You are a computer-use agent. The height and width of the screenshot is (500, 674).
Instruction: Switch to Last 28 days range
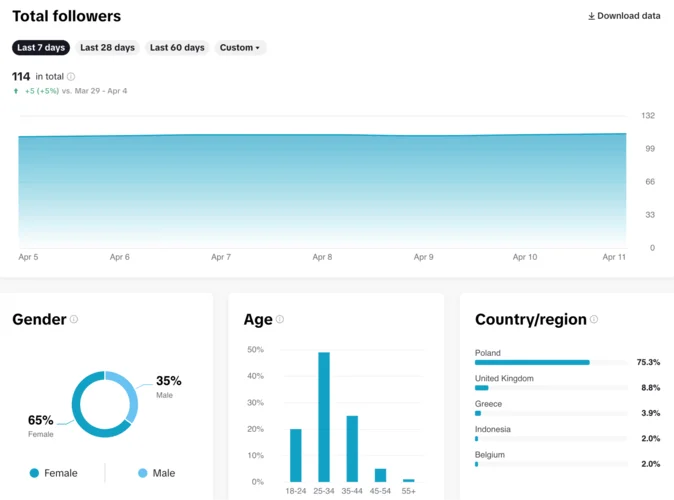[x=107, y=47]
